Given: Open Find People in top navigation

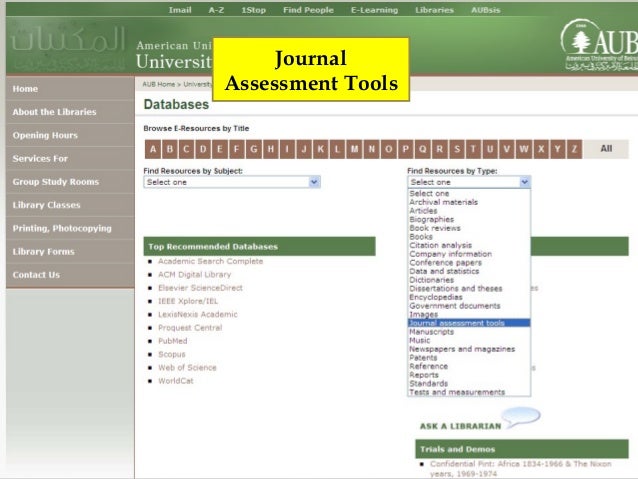Looking at the screenshot, I should click(x=308, y=10).
